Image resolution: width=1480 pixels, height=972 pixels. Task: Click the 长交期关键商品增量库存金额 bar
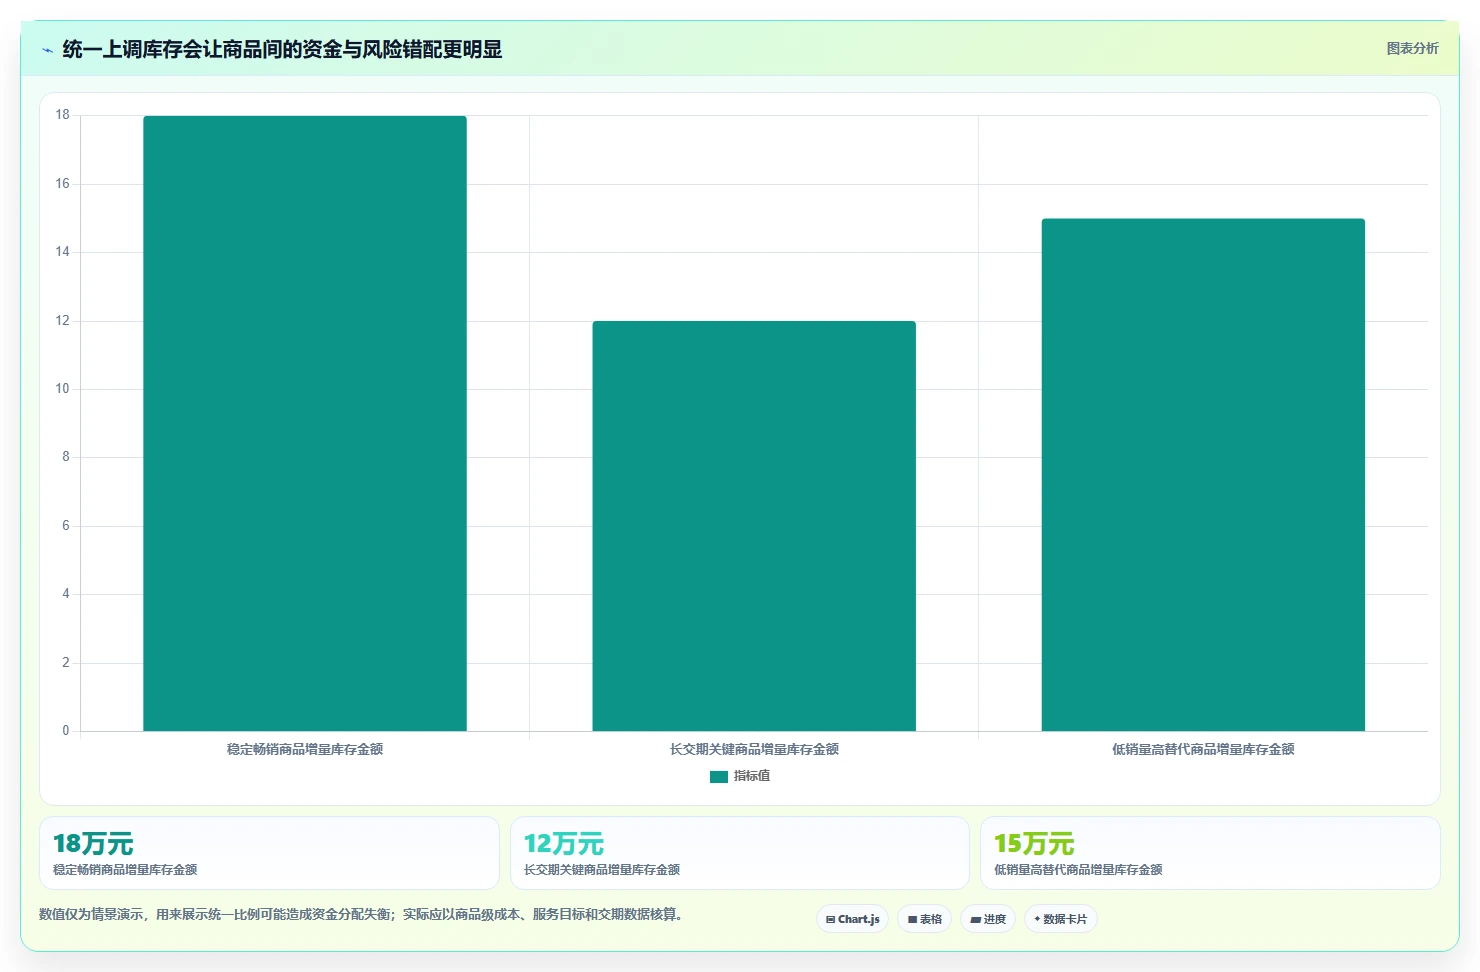(754, 526)
